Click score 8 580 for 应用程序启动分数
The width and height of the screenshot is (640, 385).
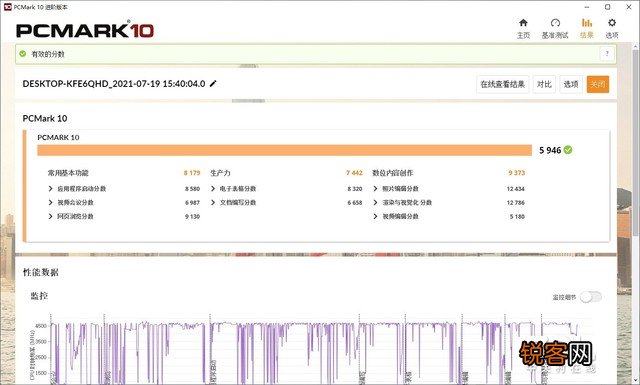[x=192, y=189]
